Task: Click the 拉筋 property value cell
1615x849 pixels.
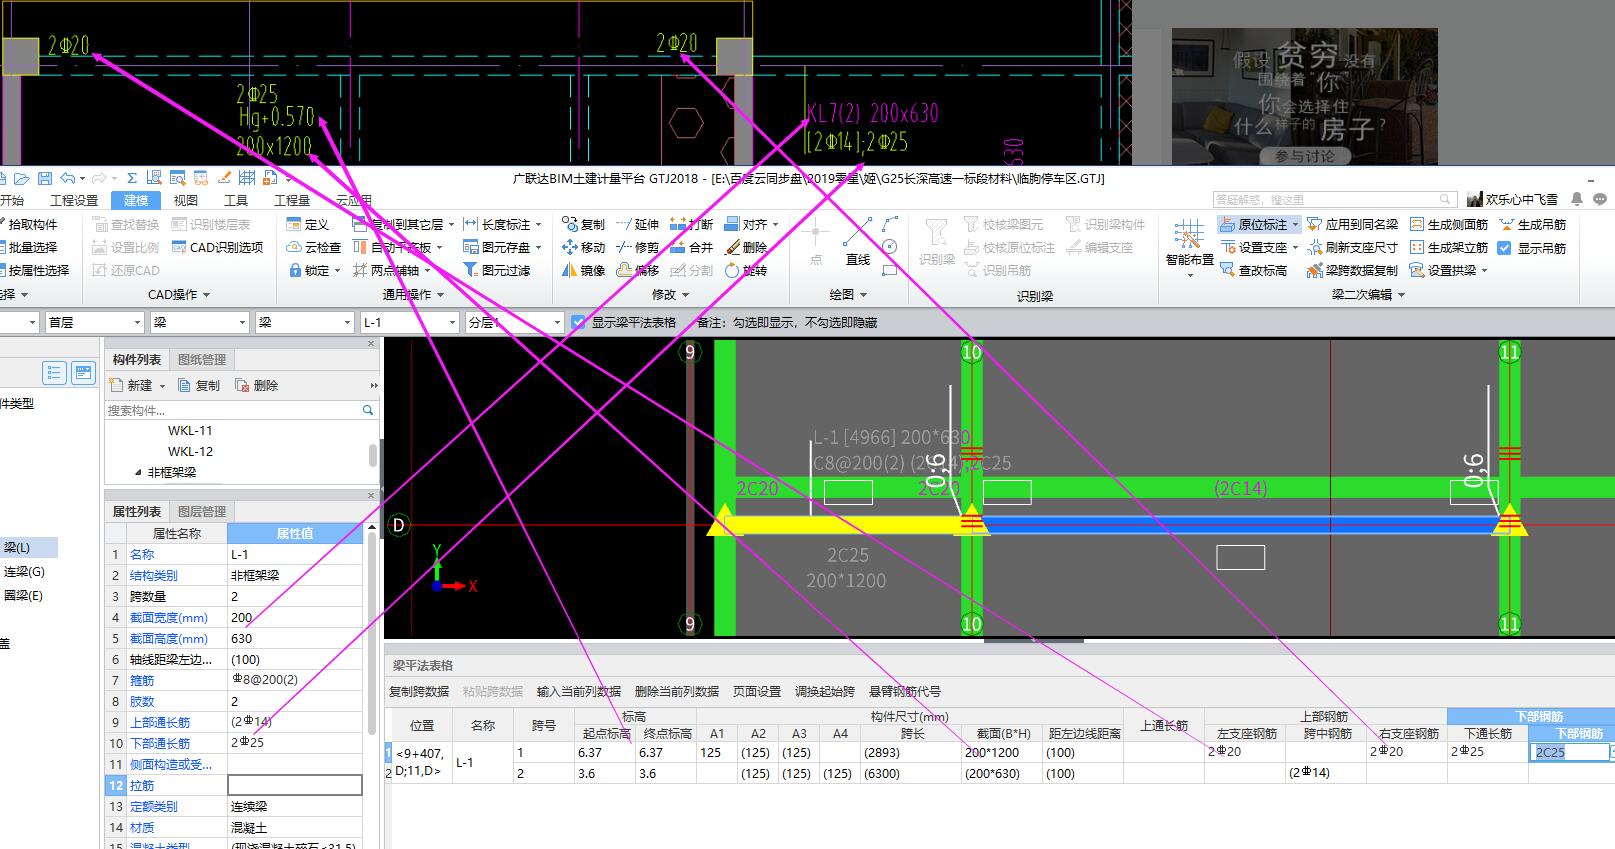Action: point(295,785)
